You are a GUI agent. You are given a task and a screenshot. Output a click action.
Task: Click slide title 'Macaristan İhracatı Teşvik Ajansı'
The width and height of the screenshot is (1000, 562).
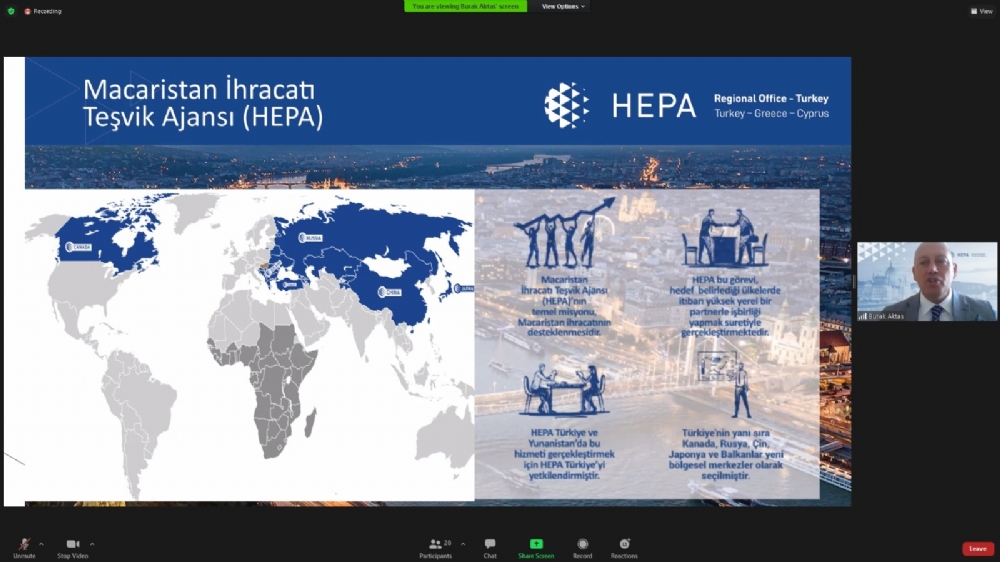point(203,103)
